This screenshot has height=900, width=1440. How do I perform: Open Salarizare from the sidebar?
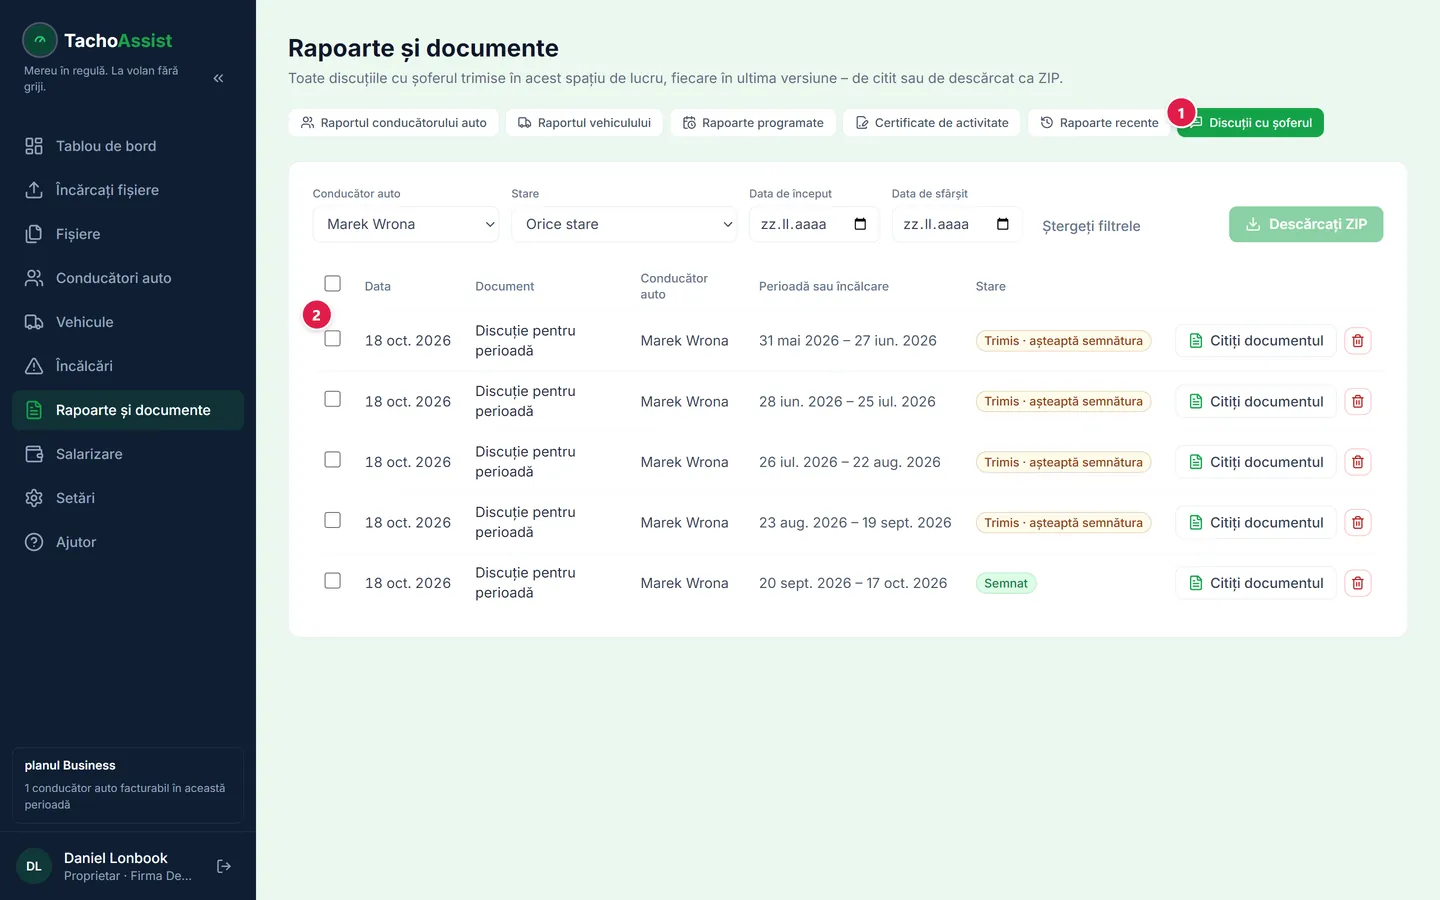pos(128,454)
